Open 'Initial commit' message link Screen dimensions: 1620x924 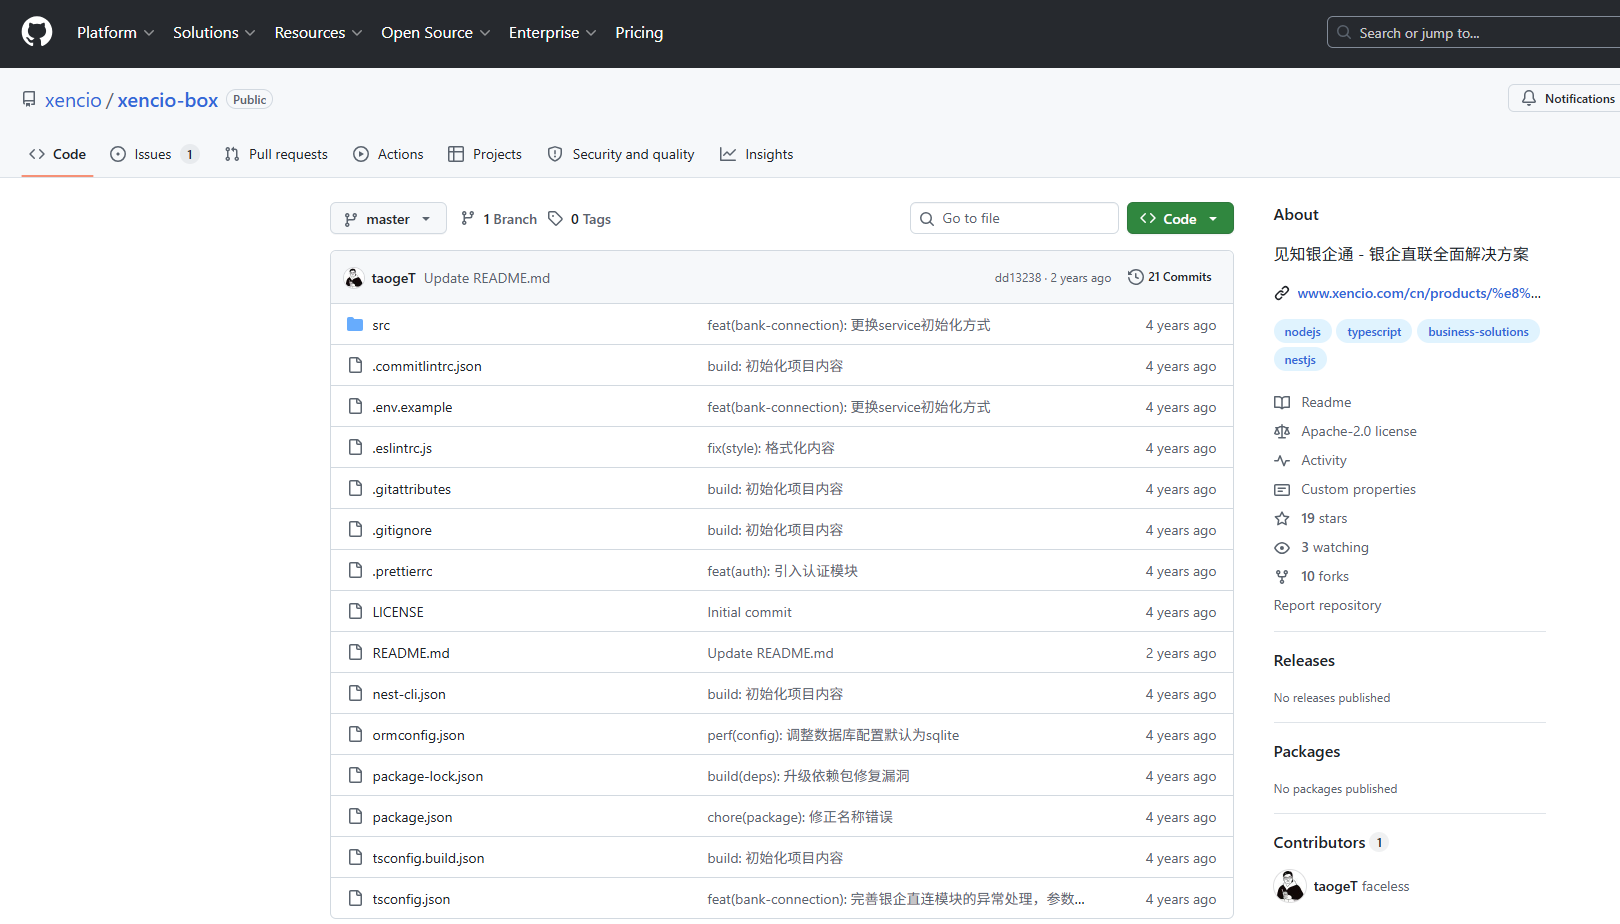(x=749, y=612)
